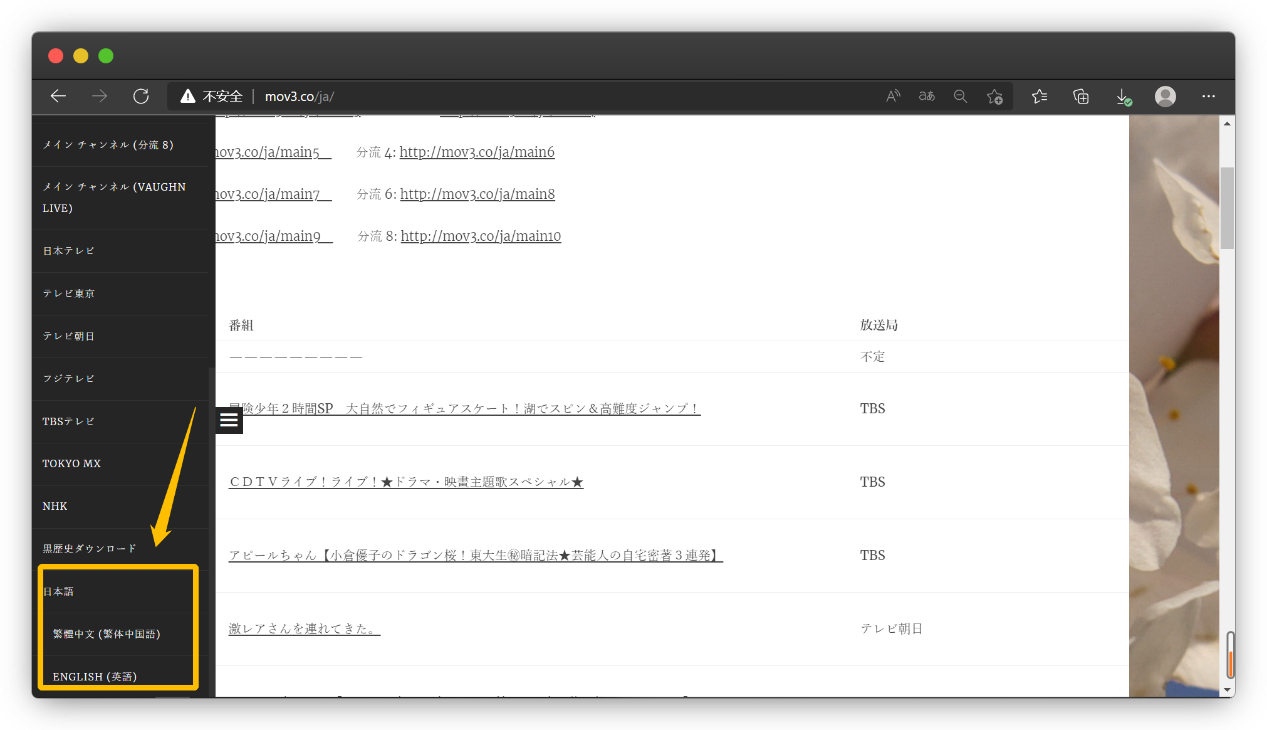Click the 放送局 column header
Screen dimensions: 1267x730
click(x=879, y=325)
